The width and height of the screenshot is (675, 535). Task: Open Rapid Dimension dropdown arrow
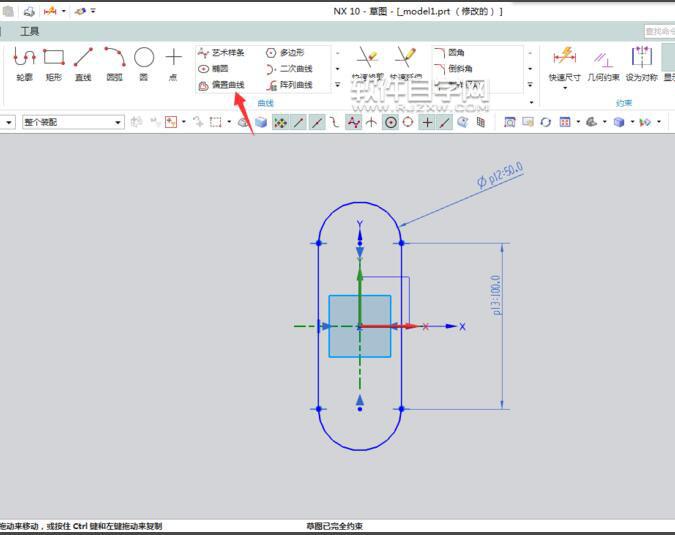click(565, 88)
